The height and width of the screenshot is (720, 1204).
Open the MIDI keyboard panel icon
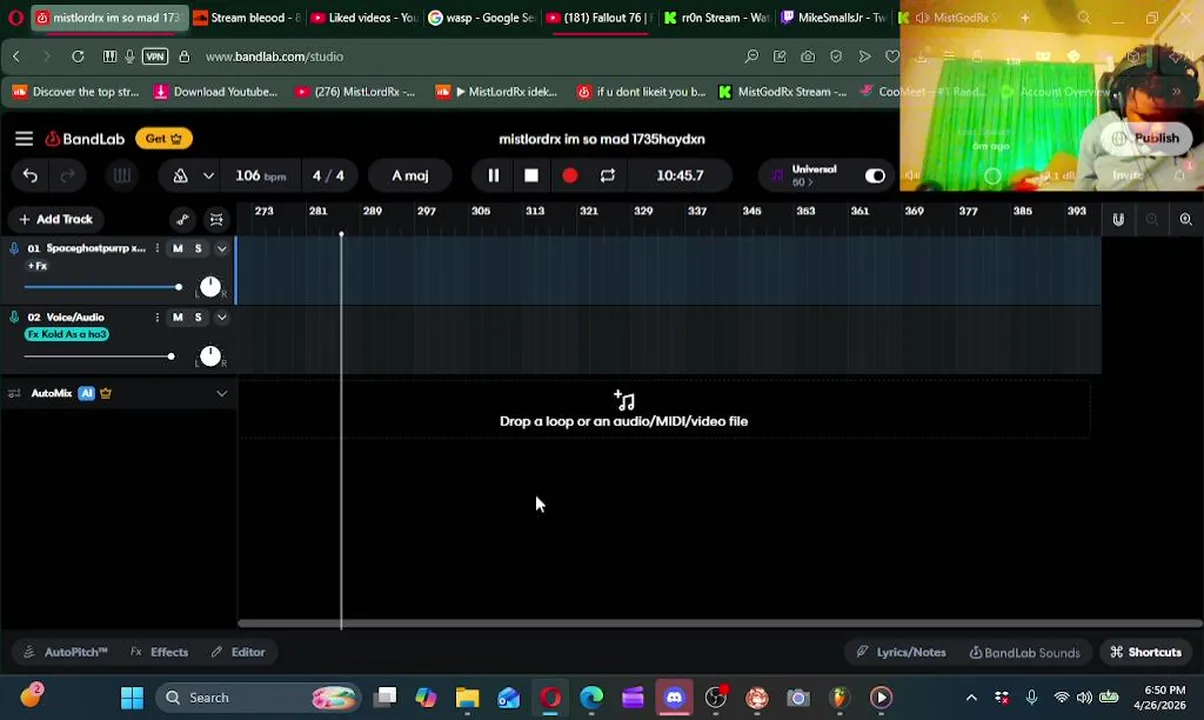[x=122, y=176]
